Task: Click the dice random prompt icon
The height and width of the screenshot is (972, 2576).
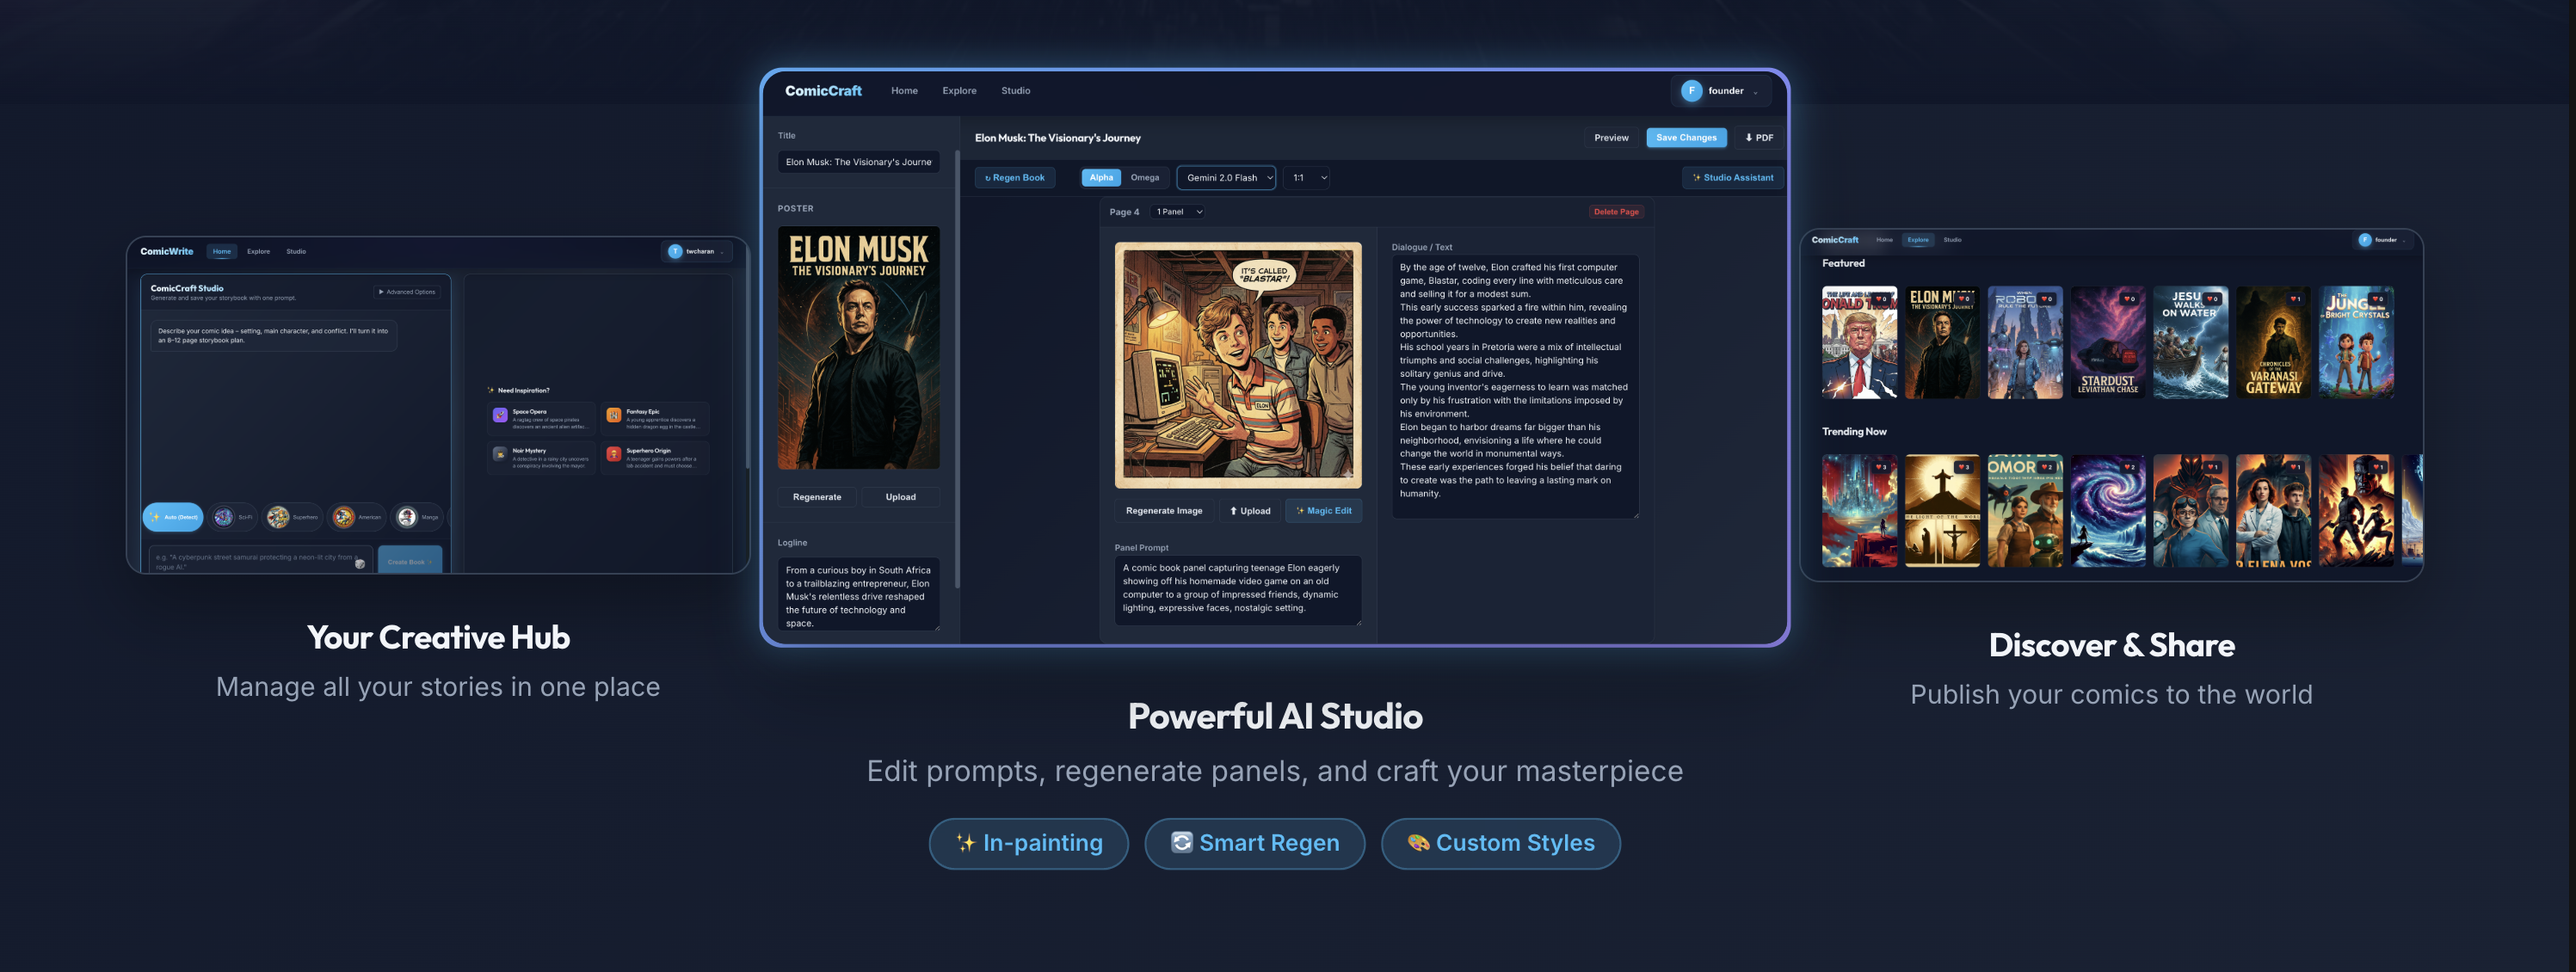Action: [360, 564]
